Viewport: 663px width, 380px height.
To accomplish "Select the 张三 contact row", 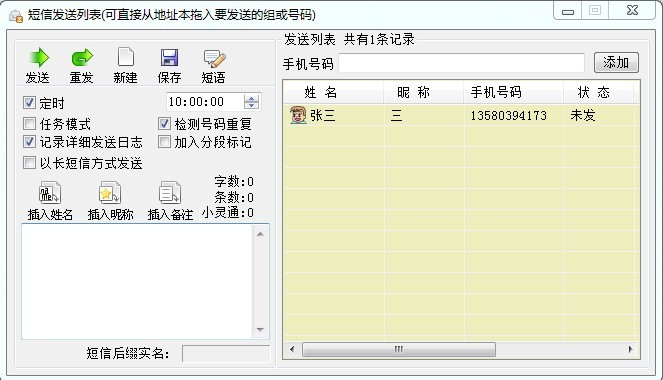I will pyautogui.click(x=461, y=115).
